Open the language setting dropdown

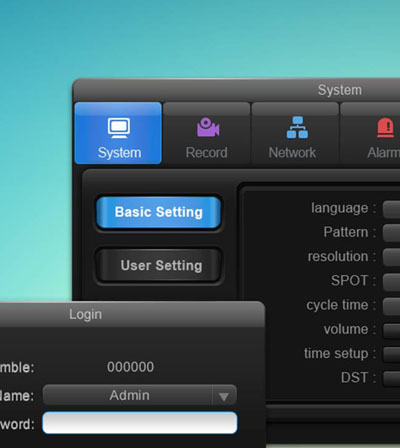tap(392, 209)
